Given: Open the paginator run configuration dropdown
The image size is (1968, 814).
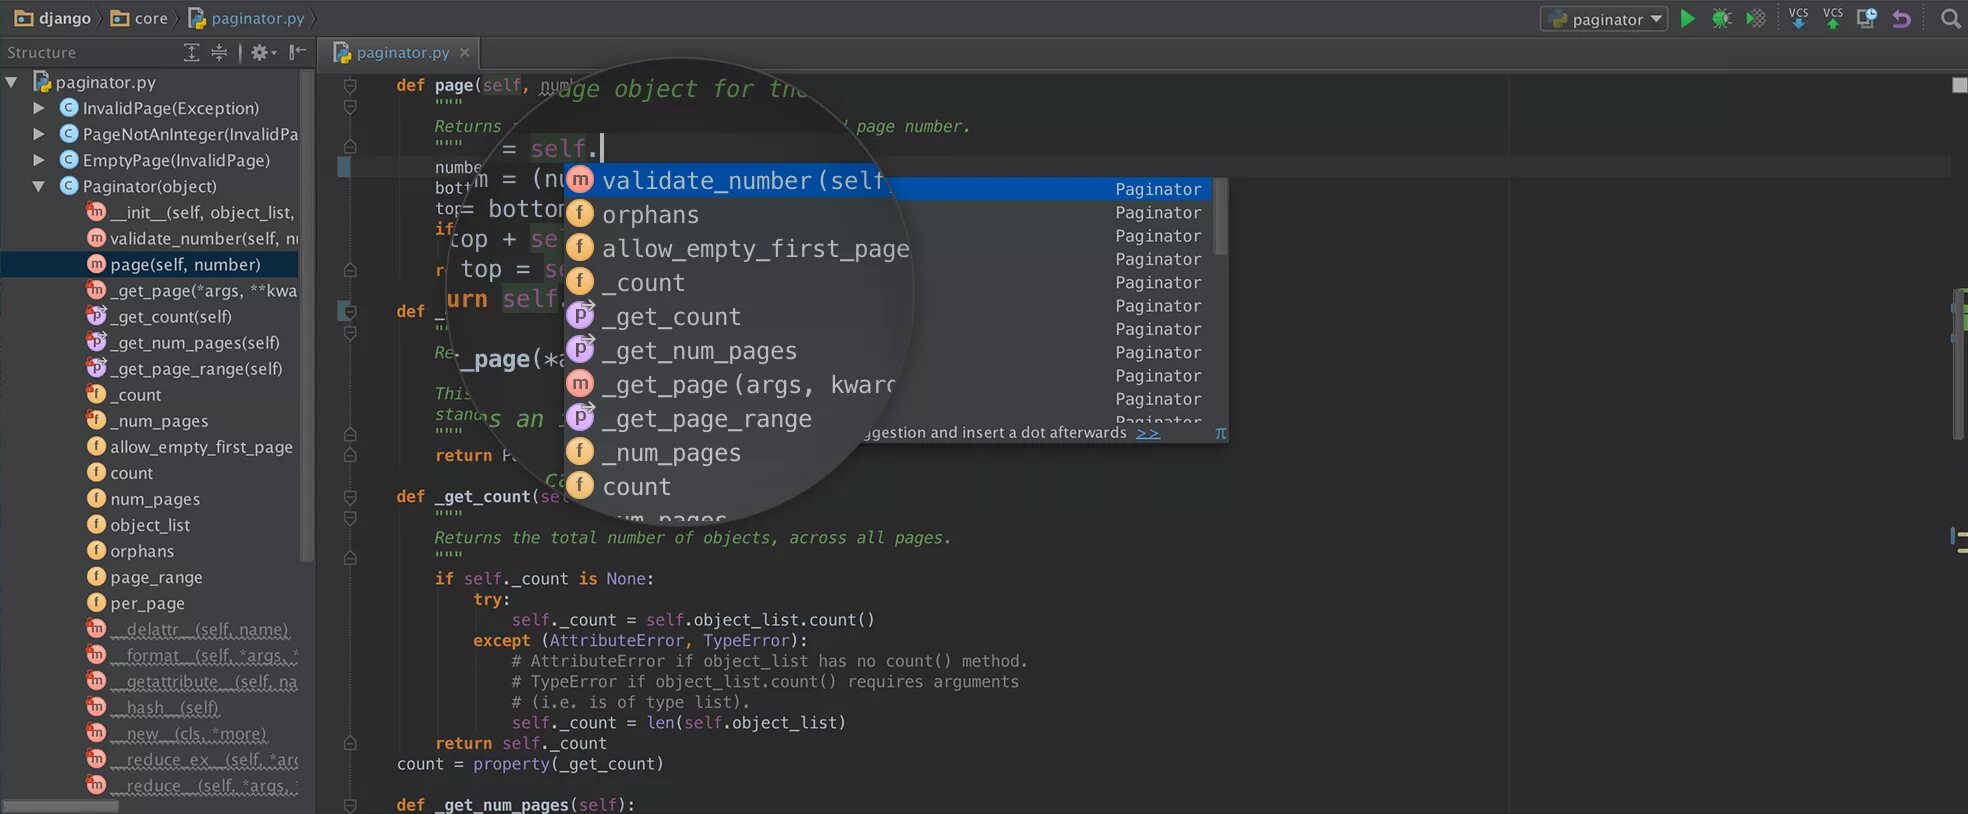Looking at the screenshot, I should 1604,19.
